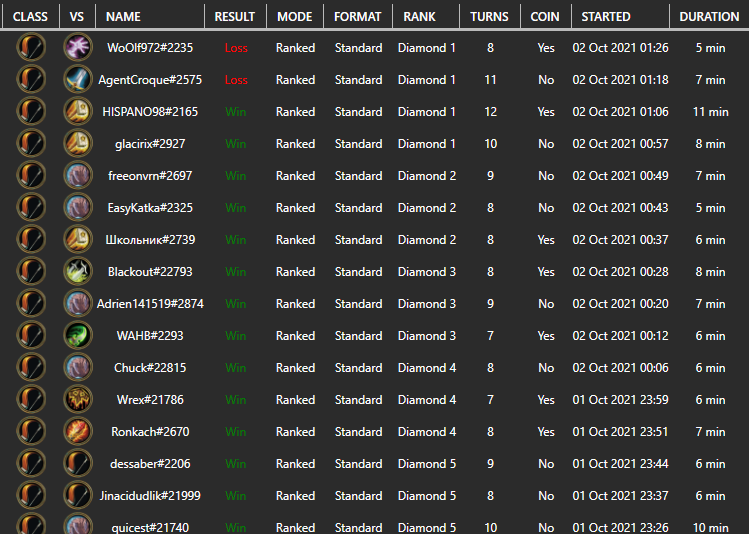The width and height of the screenshot is (749, 534).
Task: Select the name HISPANO98#2165
Action: coord(150,112)
